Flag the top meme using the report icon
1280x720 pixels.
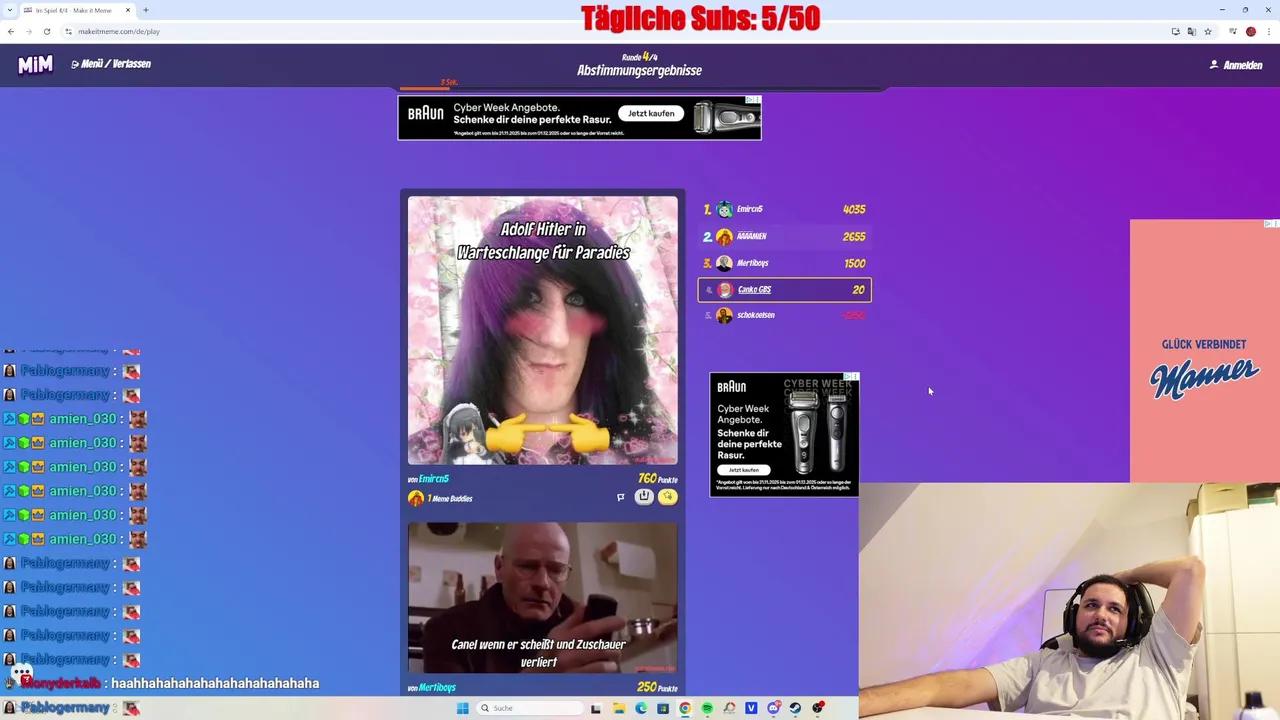620,497
